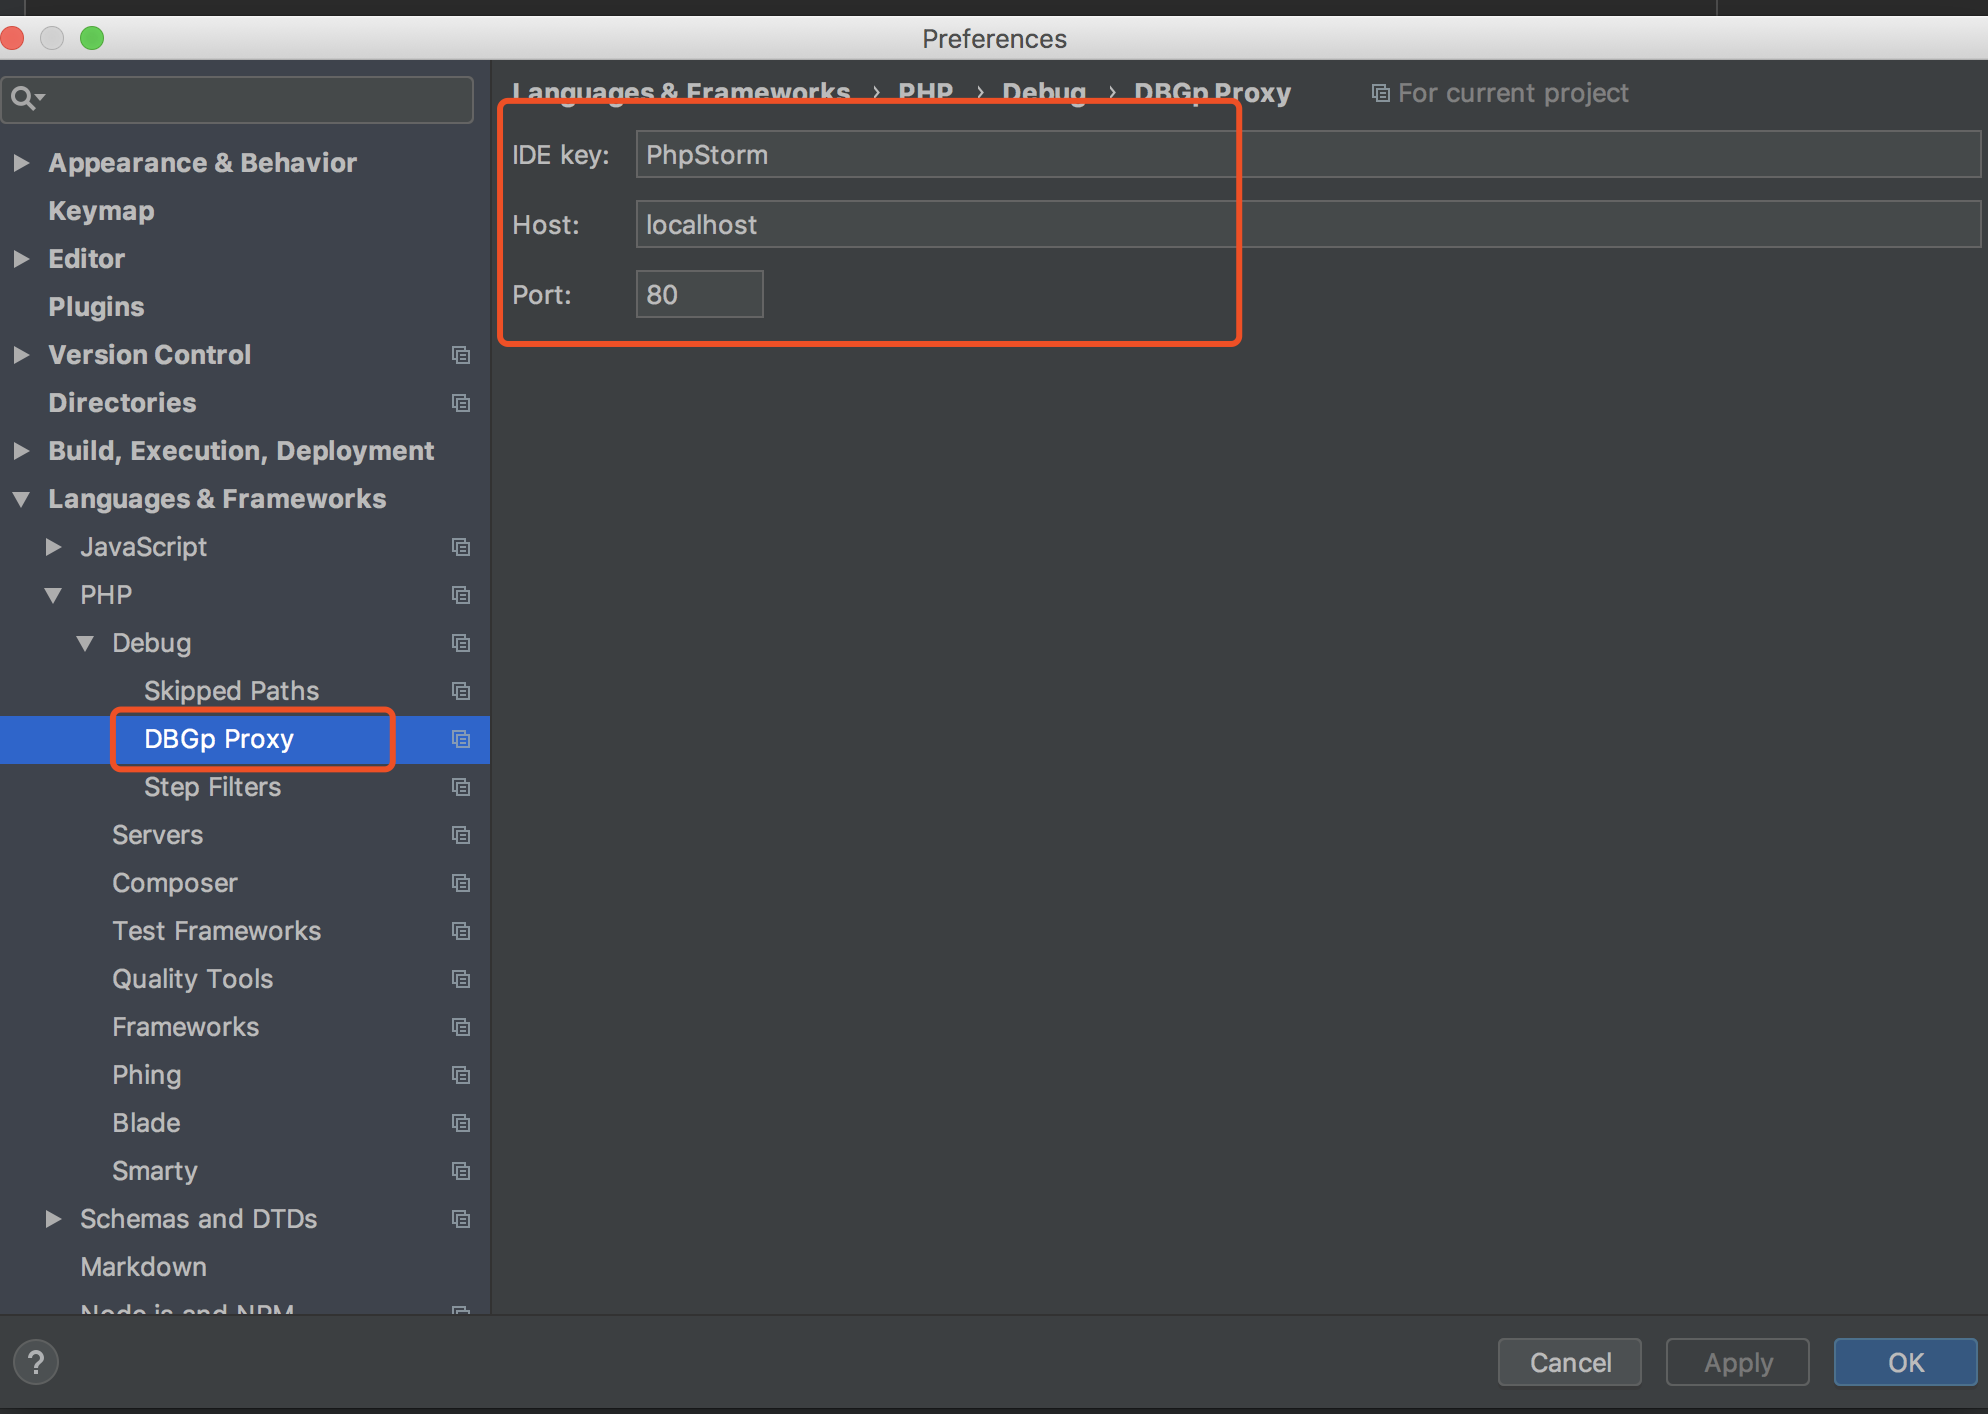Click project-level icon next to Version Control

(x=461, y=355)
